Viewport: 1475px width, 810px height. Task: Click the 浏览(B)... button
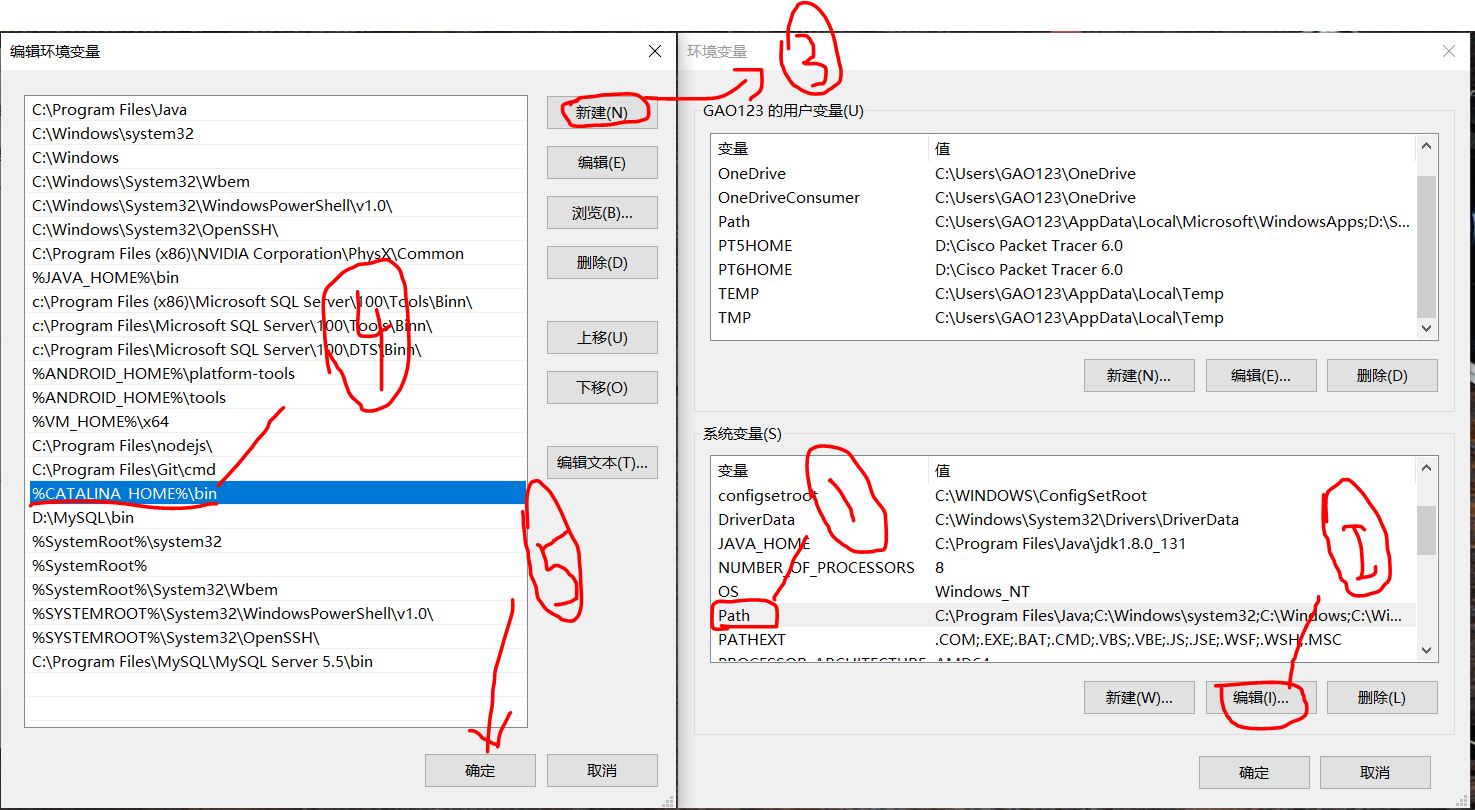coord(602,212)
